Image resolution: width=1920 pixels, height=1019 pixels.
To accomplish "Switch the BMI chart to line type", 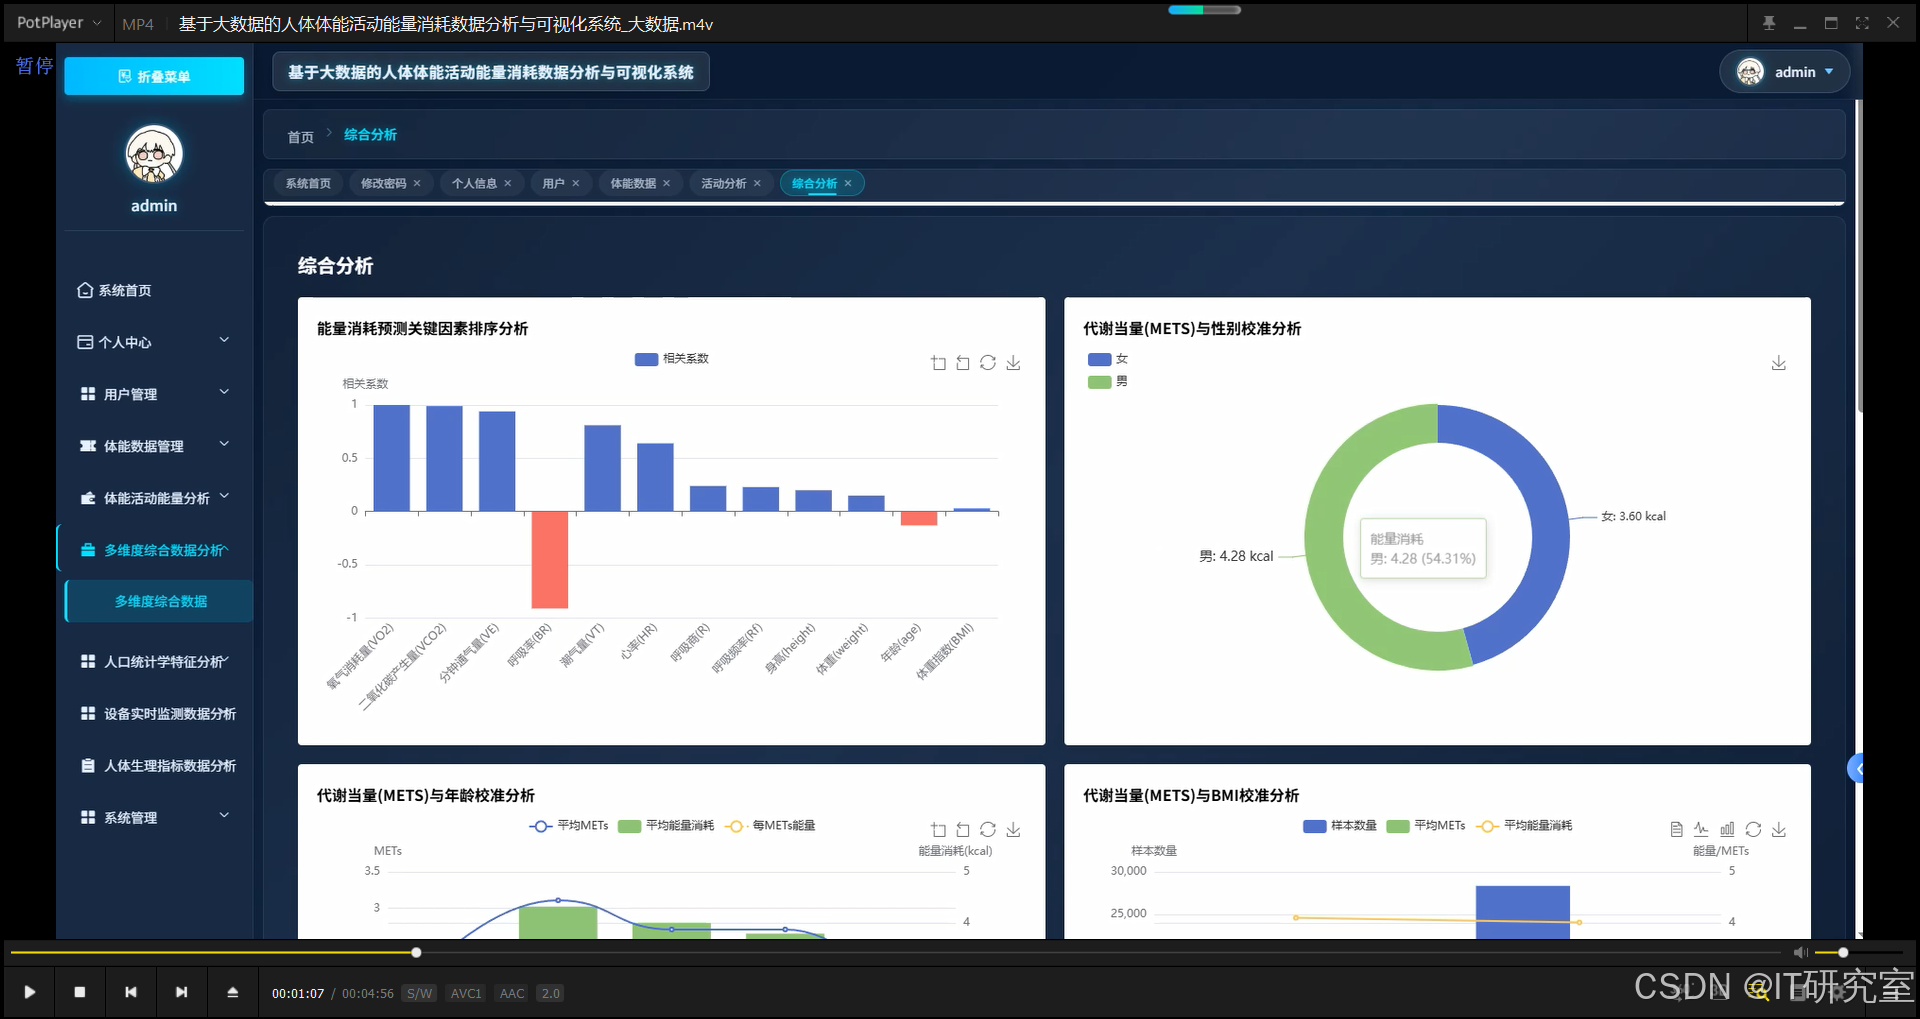I will click(x=1701, y=830).
